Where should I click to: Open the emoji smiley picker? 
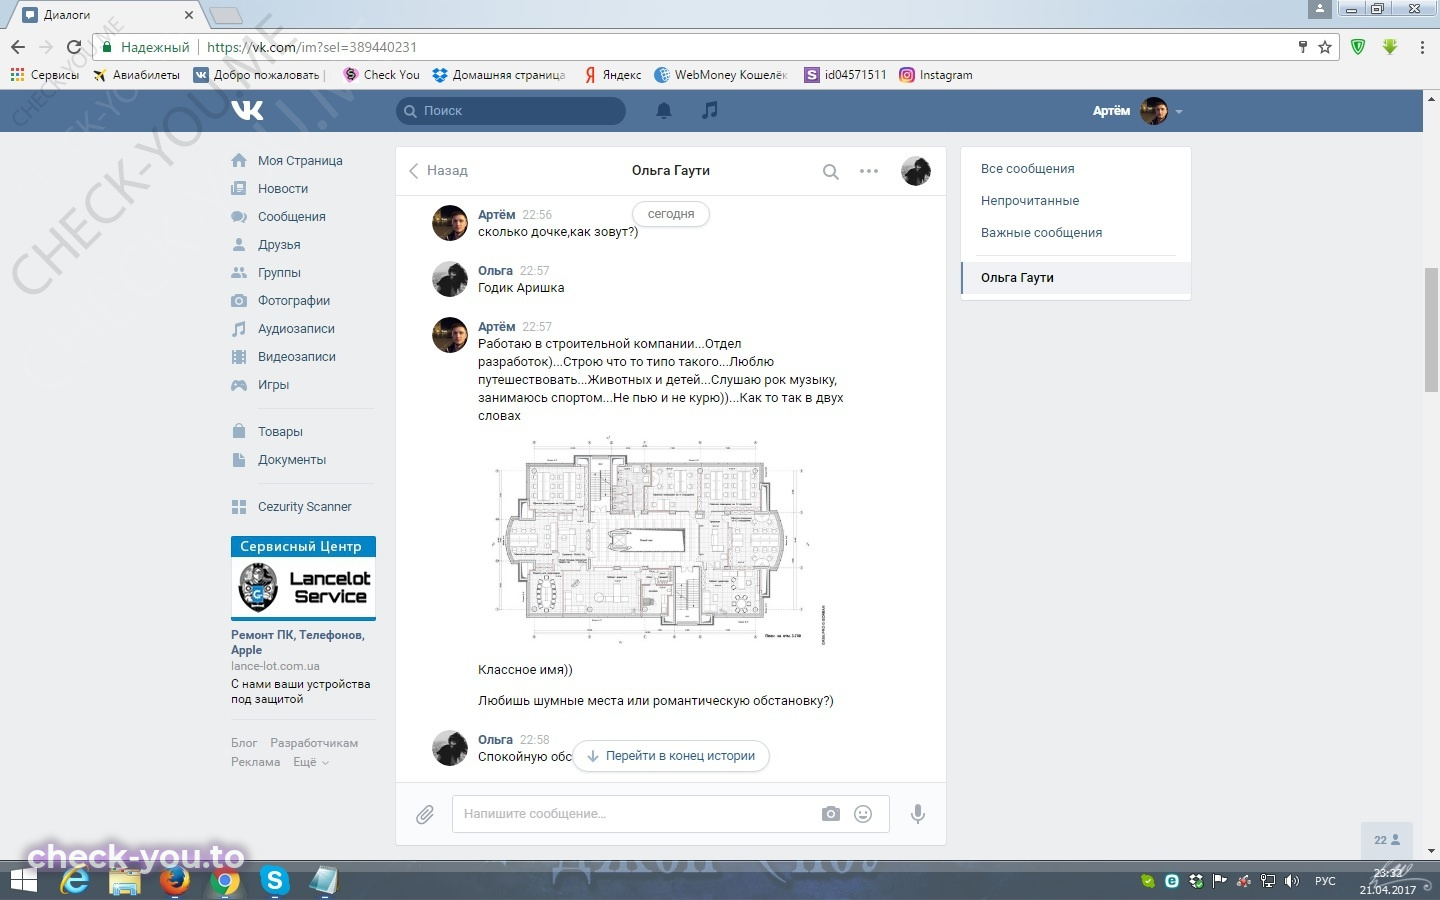coord(863,814)
